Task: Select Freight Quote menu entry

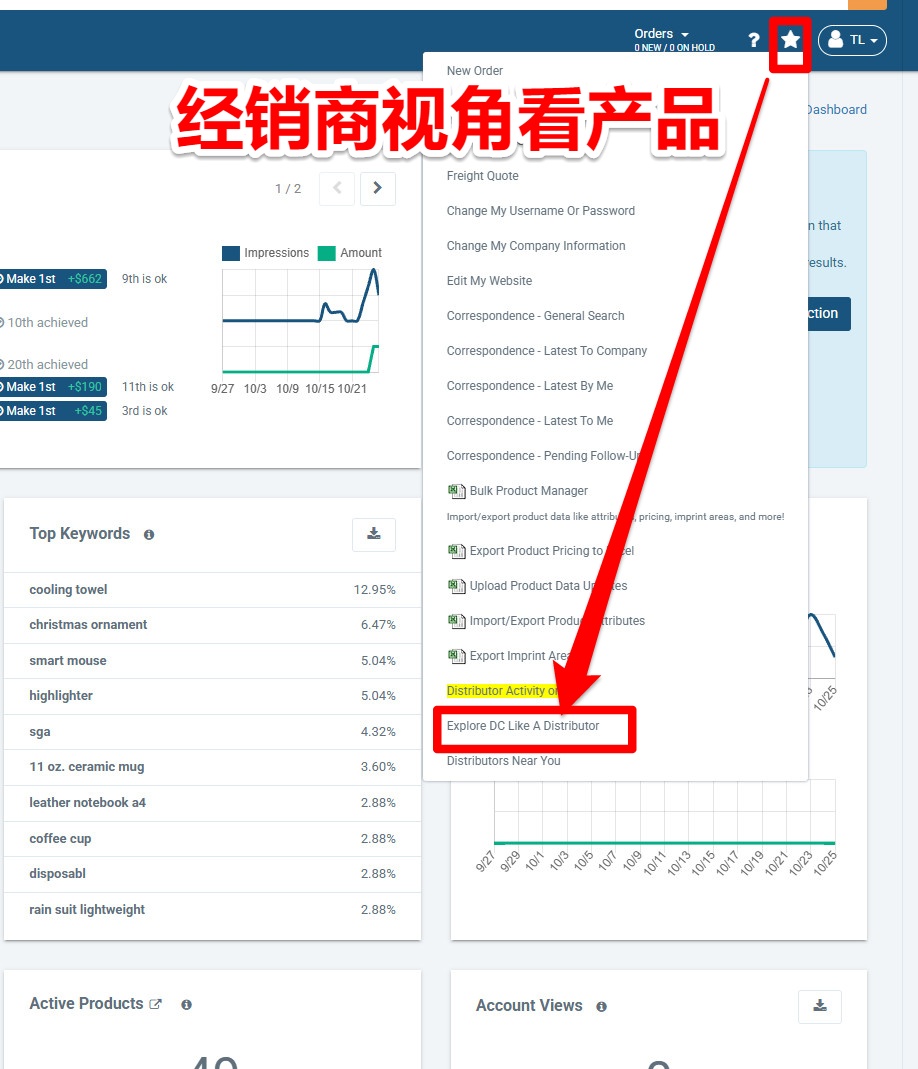Action: pos(482,176)
